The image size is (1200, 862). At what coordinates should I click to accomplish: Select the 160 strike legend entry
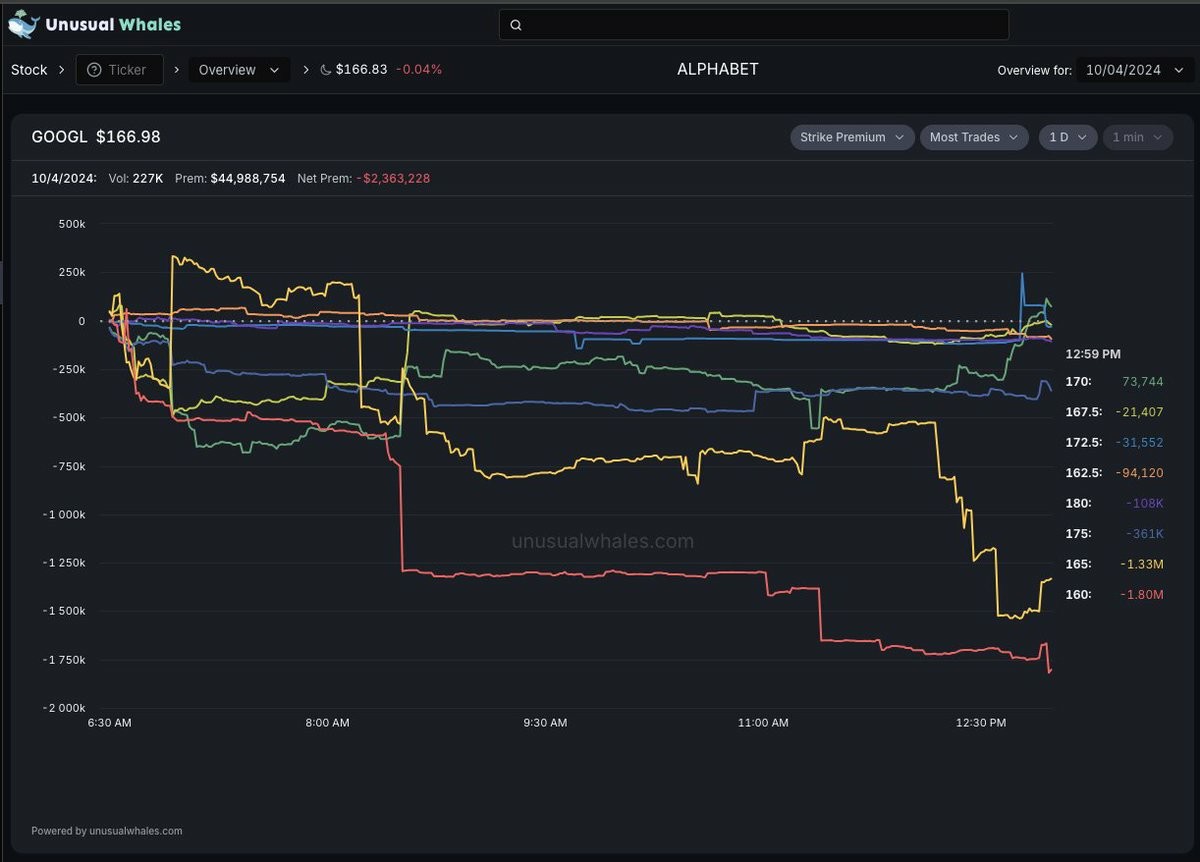[1115, 595]
